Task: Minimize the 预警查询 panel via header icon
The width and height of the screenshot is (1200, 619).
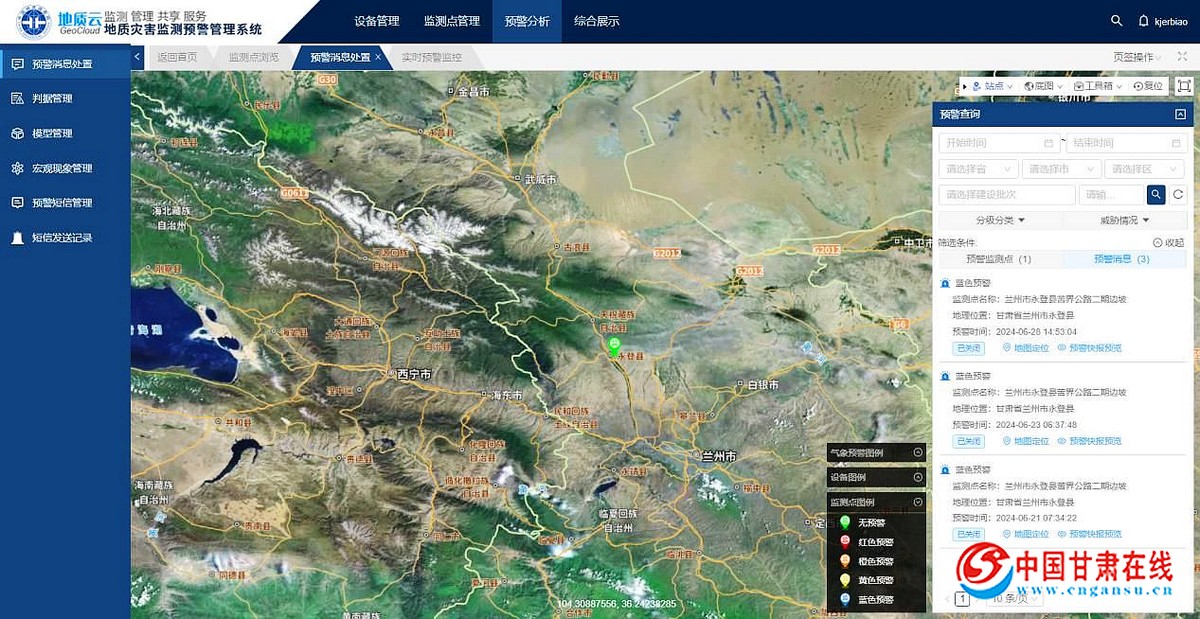Action: coord(1180,115)
